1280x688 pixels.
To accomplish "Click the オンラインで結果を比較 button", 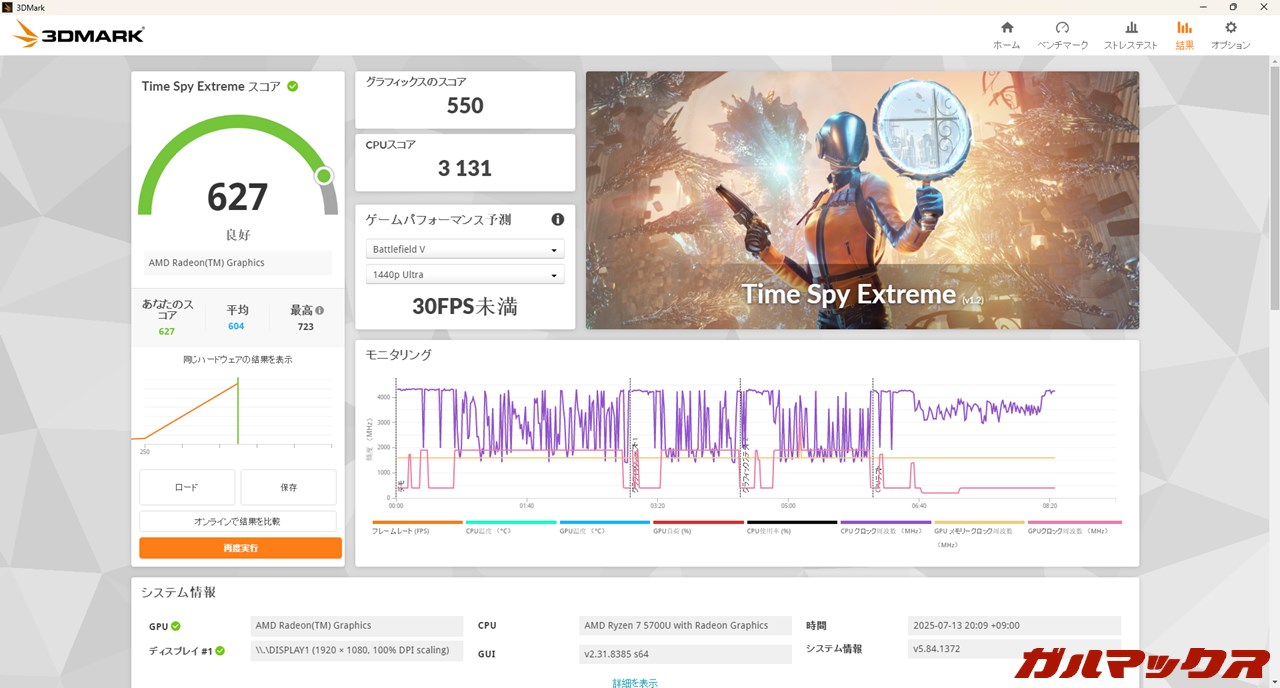I will pyautogui.click(x=238, y=521).
